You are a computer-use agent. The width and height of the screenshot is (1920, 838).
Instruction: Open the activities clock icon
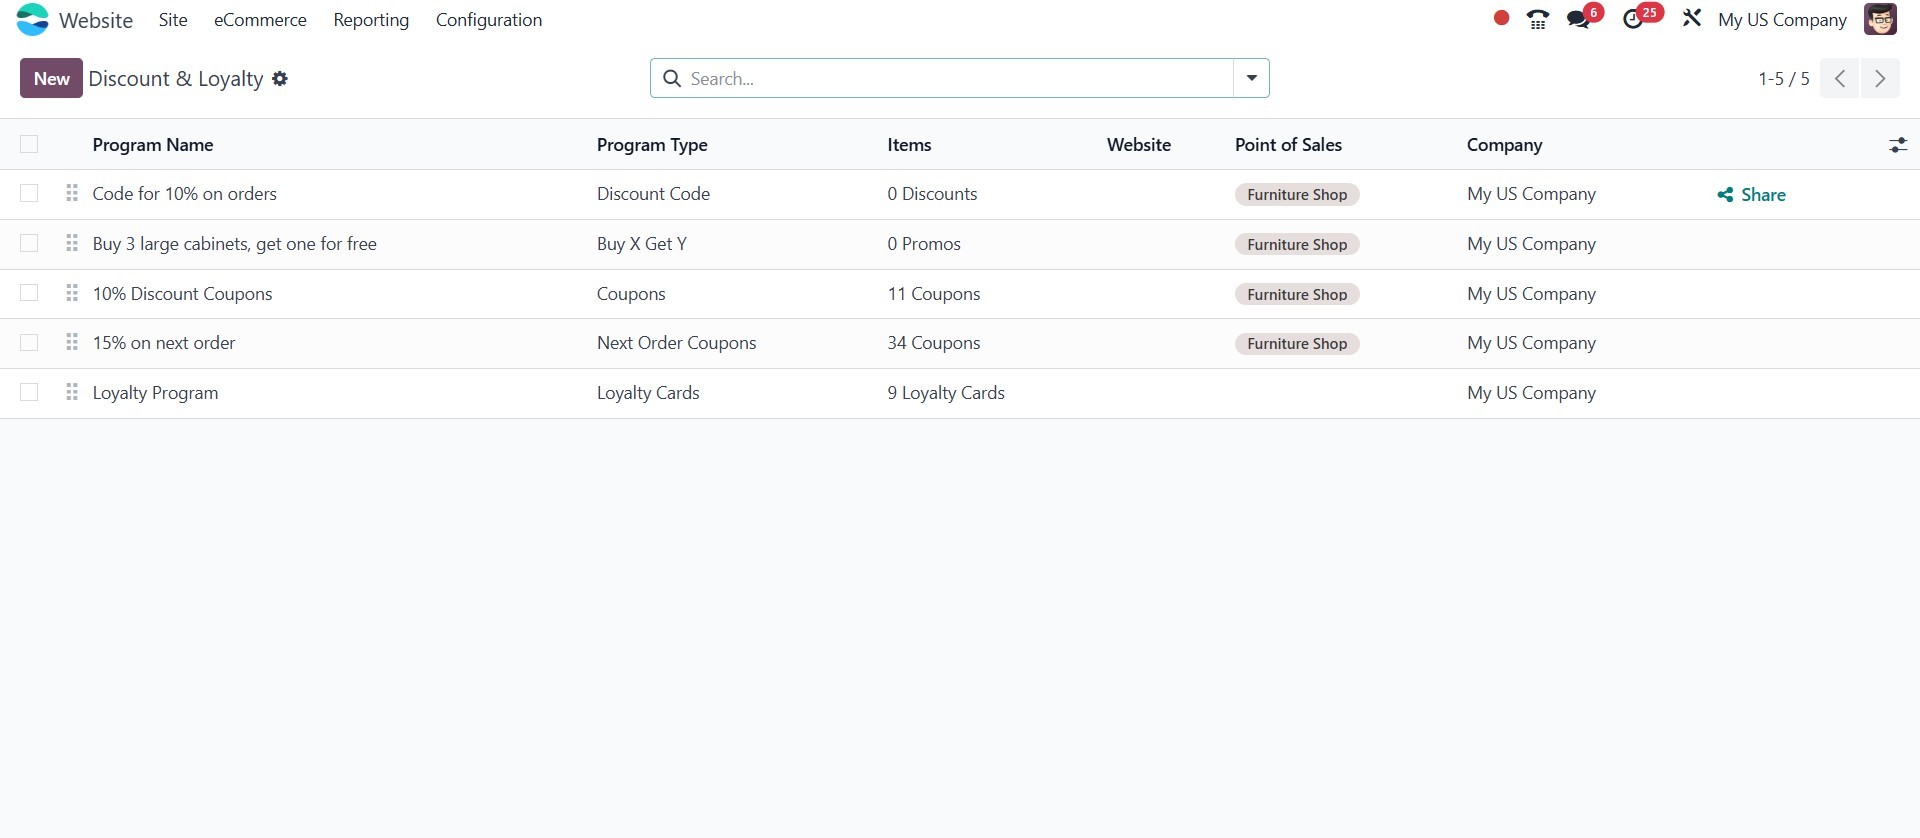pos(1633,19)
